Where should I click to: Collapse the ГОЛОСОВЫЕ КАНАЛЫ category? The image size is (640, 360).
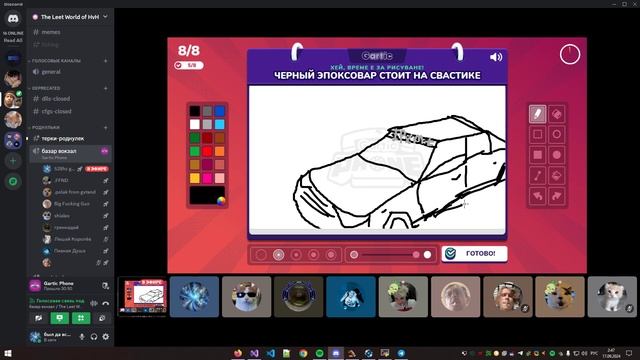56,60
